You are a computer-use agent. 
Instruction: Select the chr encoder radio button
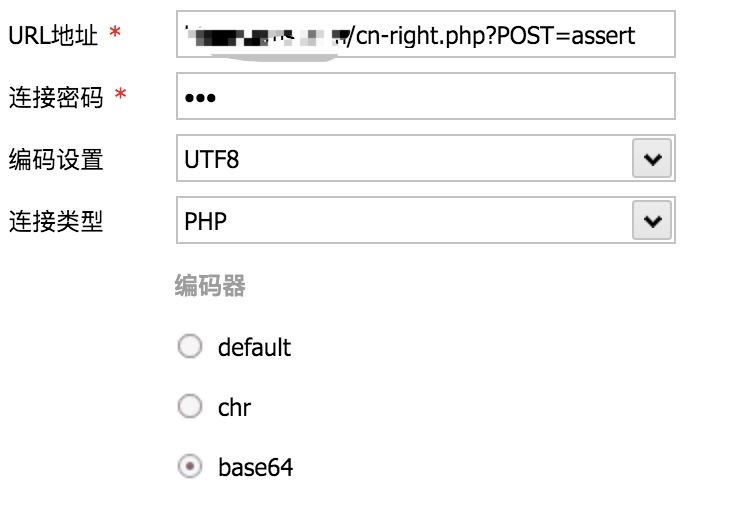pos(189,407)
